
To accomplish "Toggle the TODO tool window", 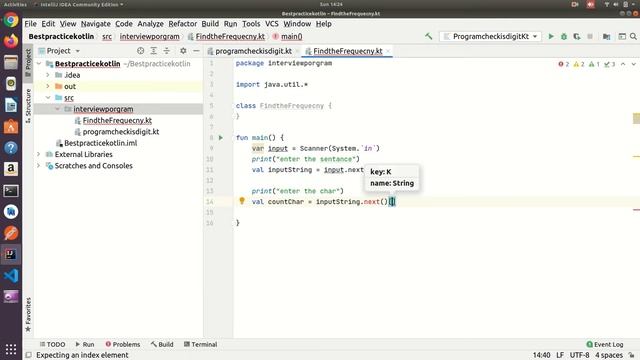I will click(52, 344).
